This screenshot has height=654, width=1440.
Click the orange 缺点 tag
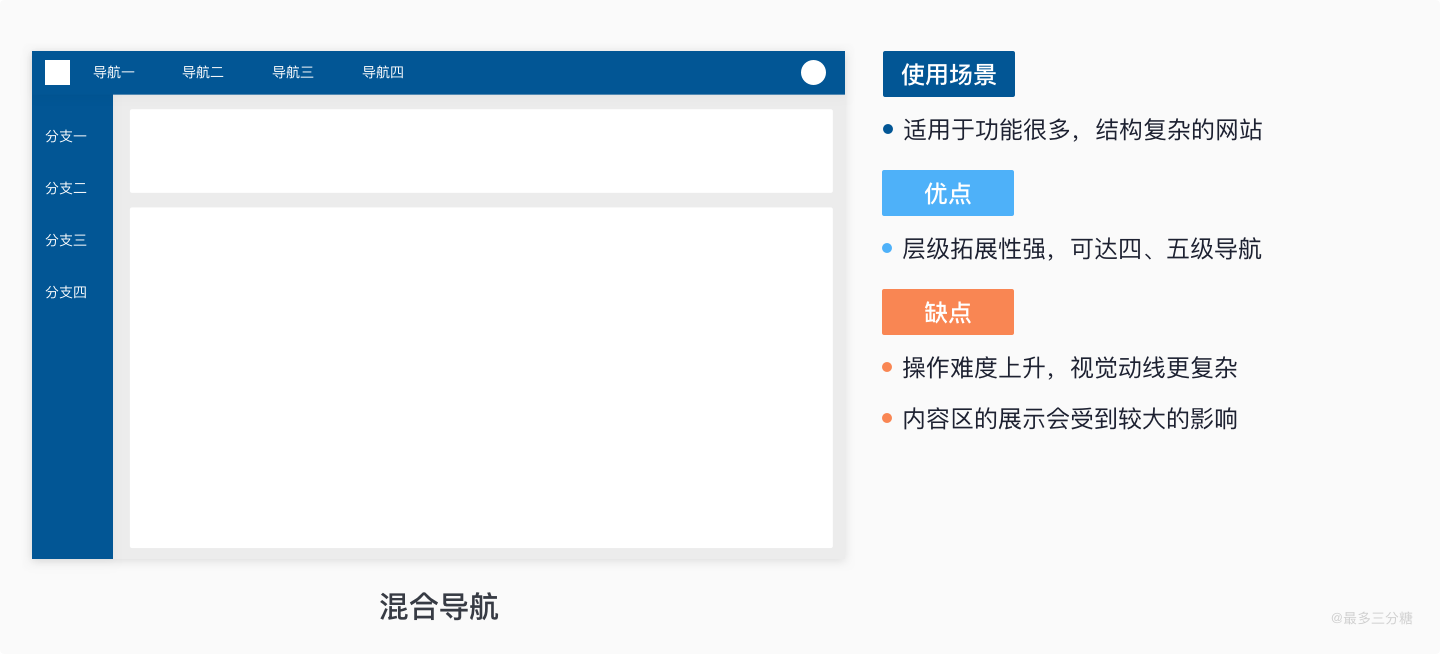coord(947,312)
